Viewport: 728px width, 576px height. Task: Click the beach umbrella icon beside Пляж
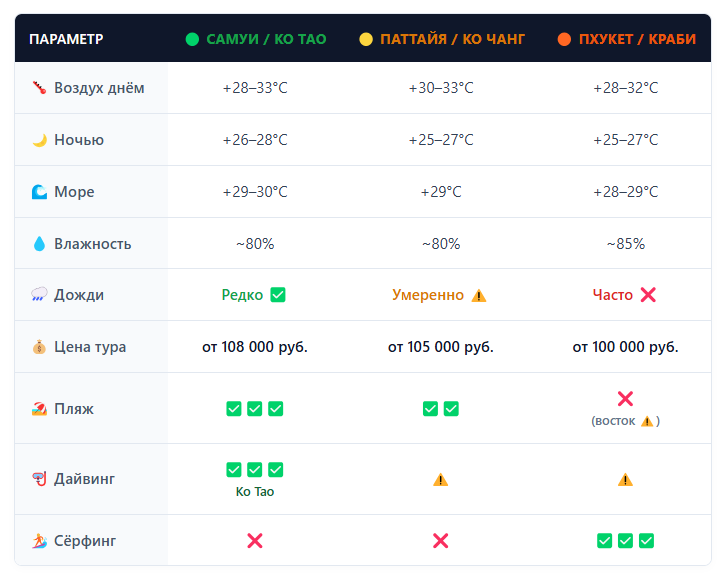(x=39, y=409)
